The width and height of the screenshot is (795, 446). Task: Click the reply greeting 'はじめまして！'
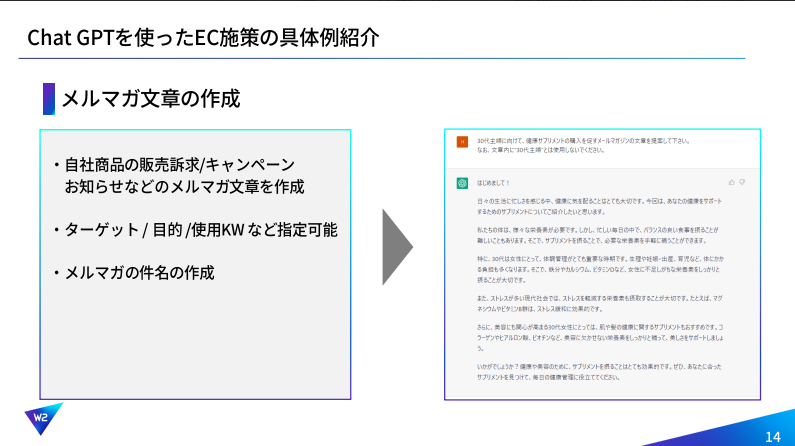493,183
